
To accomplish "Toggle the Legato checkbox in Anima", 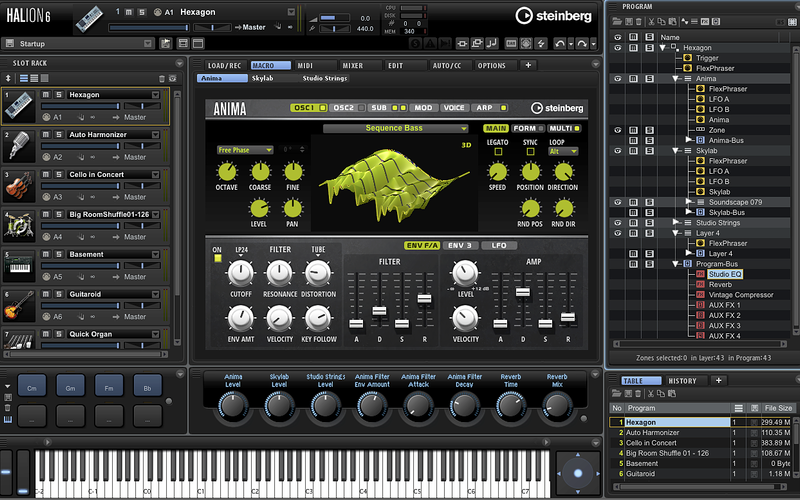I will coord(498,152).
